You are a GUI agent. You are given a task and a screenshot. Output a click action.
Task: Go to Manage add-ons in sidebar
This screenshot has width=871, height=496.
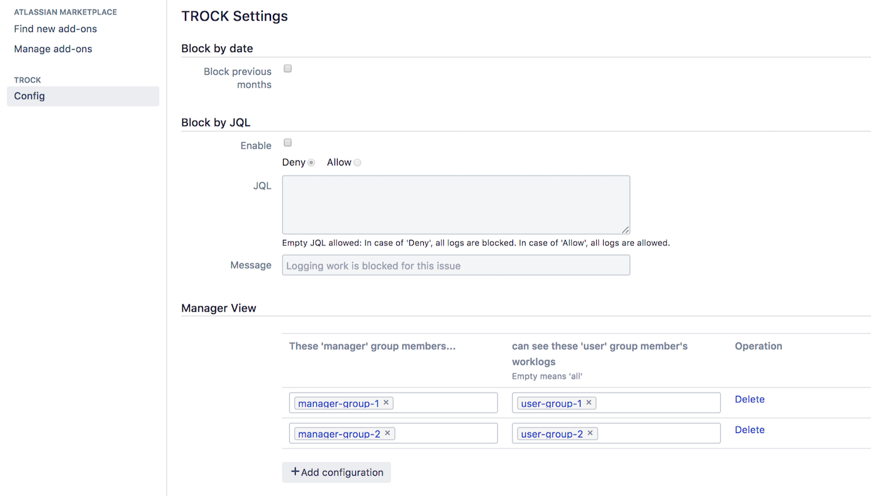point(53,49)
